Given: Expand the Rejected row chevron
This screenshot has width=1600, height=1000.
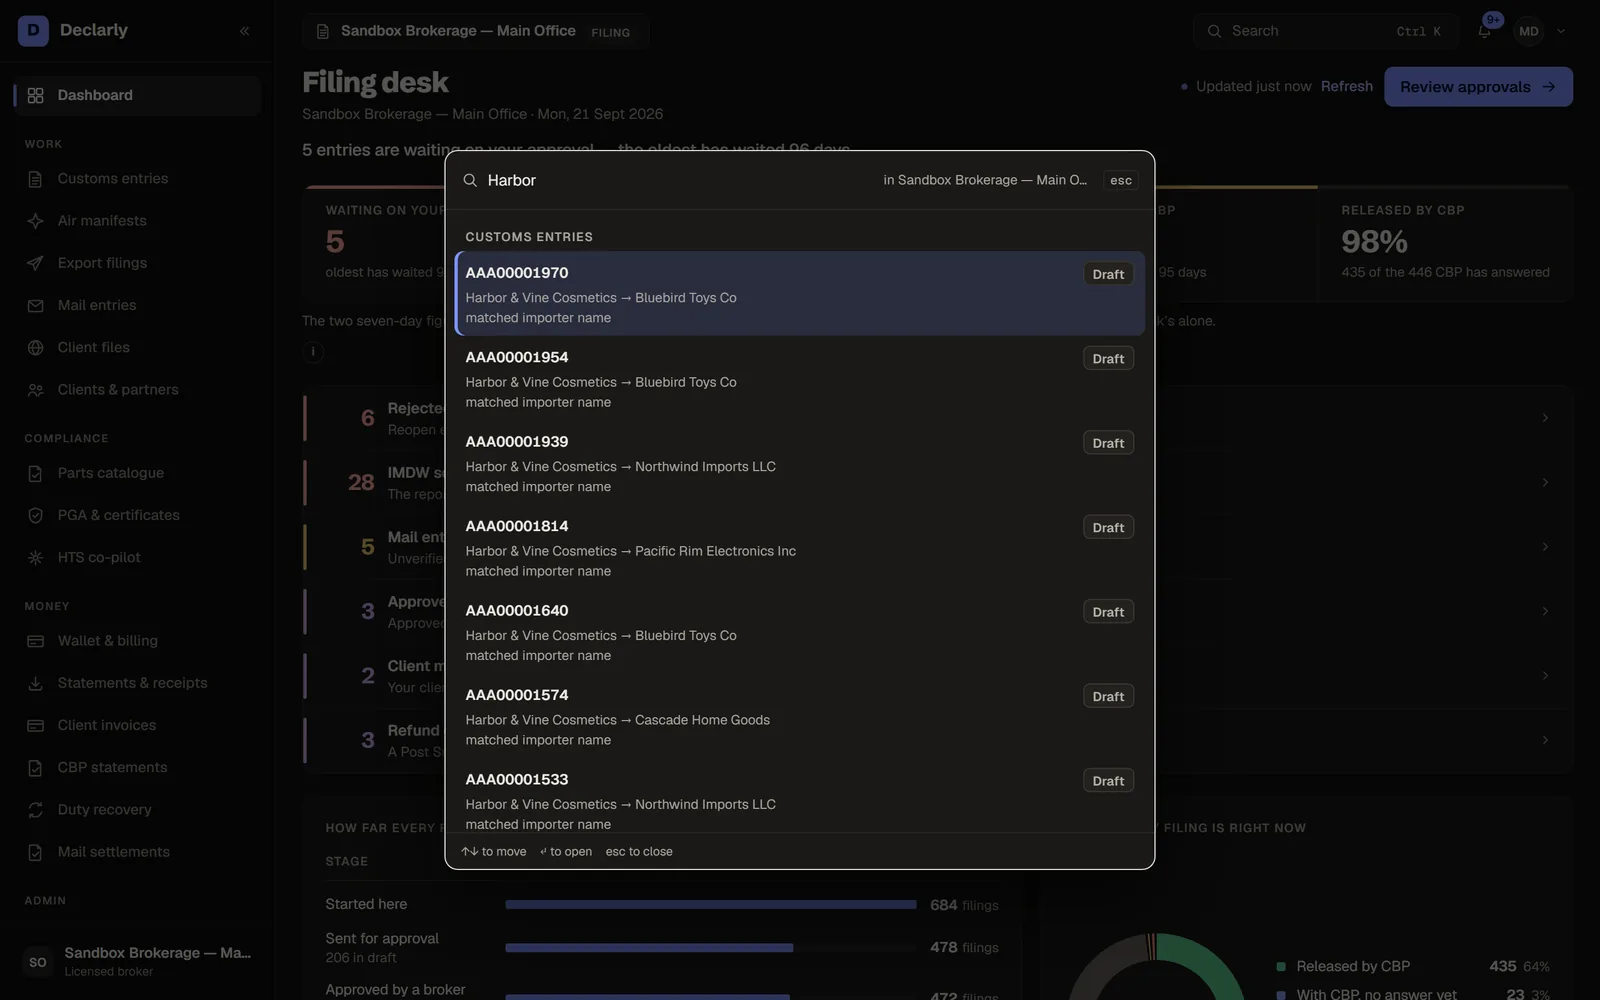Looking at the screenshot, I should pyautogui.click(x=1545, y=418).
